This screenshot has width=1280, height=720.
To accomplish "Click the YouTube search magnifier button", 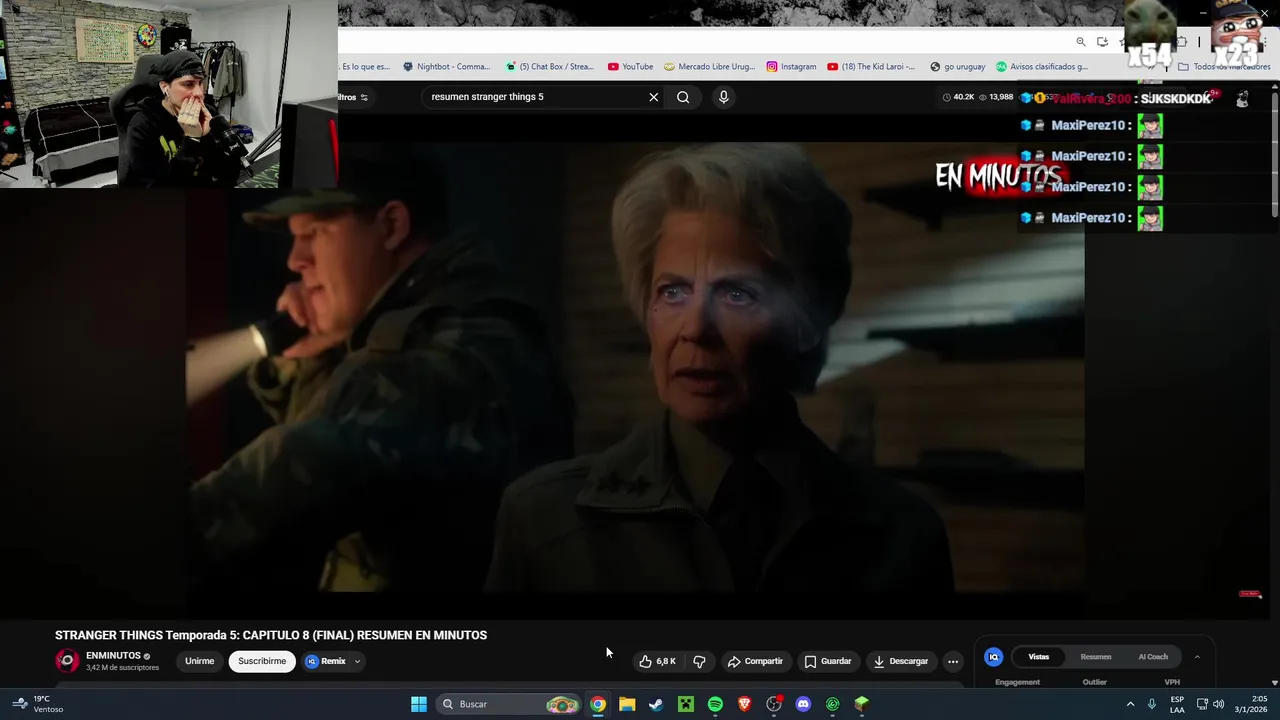I will pyautogui.click(x=683, y=97).
